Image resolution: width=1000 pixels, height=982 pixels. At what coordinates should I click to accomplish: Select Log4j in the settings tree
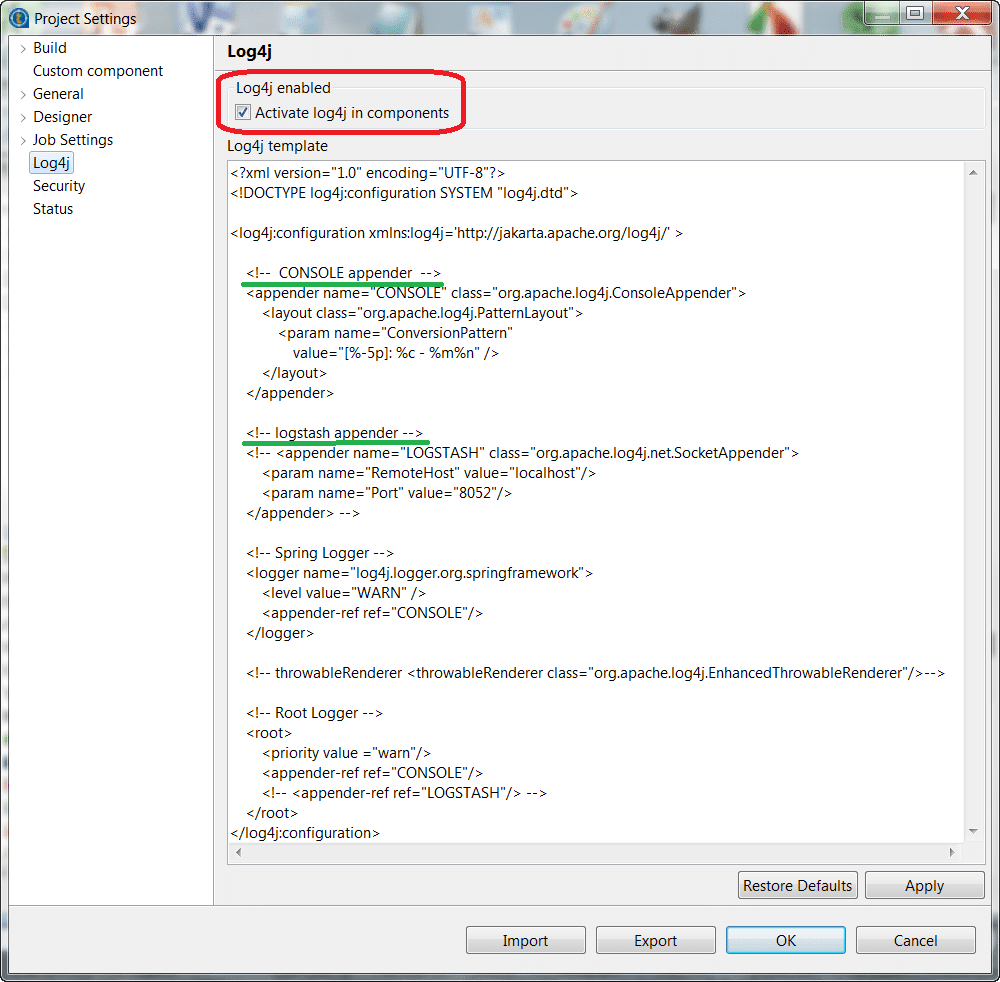51,162
